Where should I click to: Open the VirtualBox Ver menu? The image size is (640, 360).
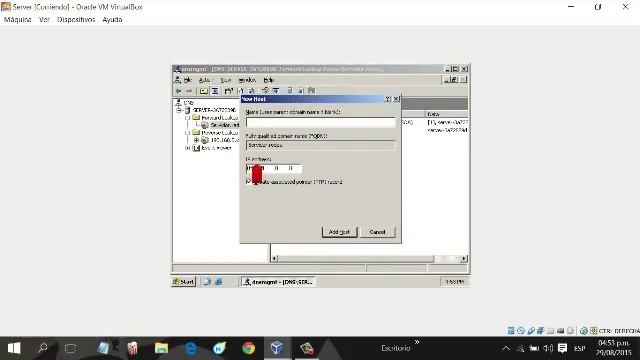pos(44,20)
